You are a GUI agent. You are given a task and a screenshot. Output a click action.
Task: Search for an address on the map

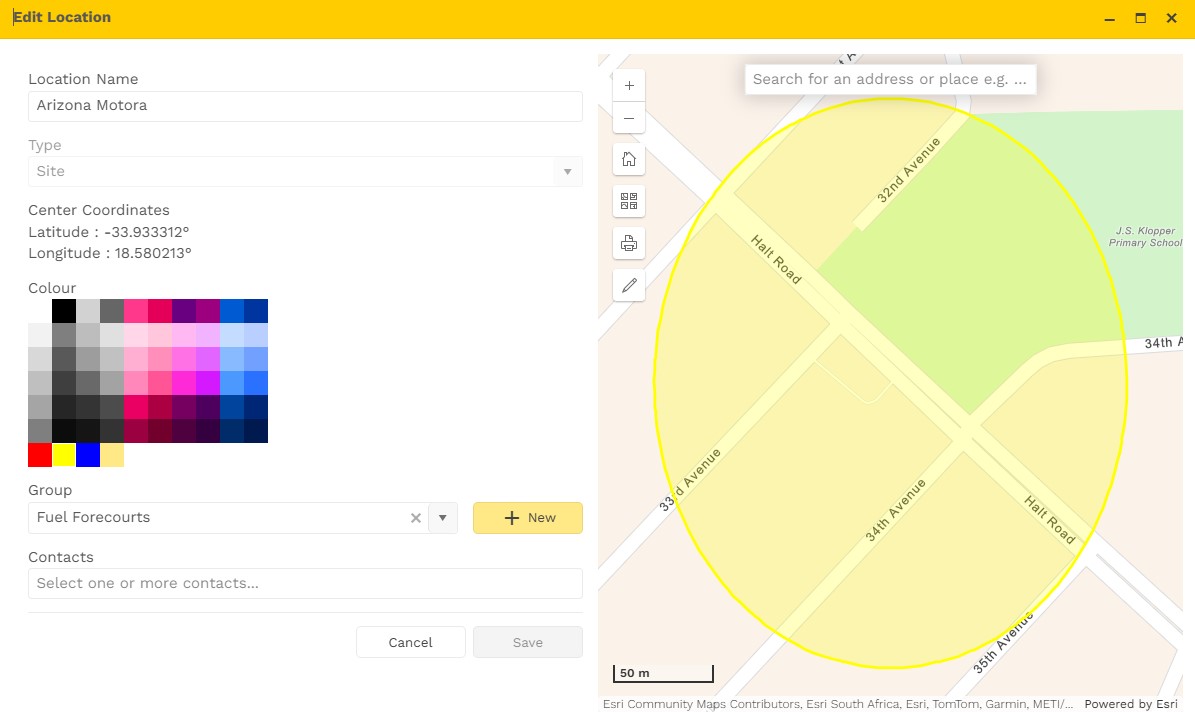[890, 79]
